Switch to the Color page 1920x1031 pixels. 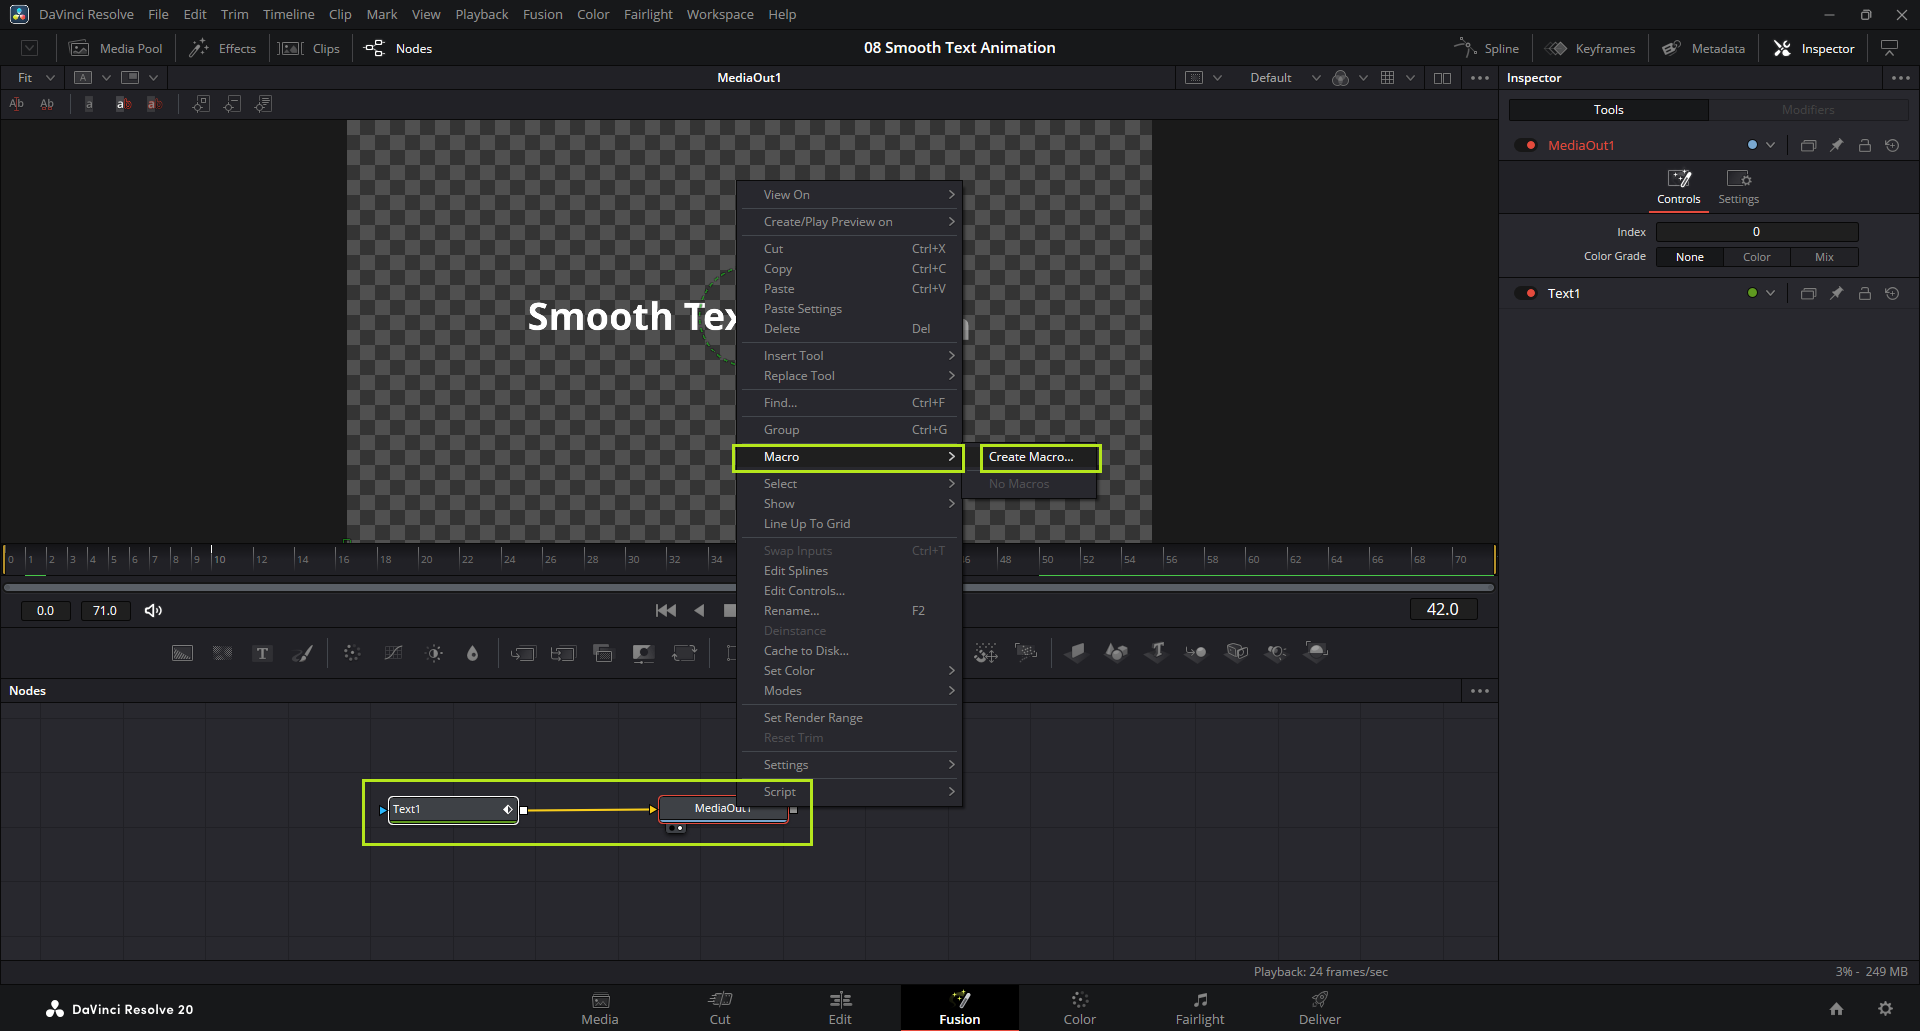click(x=1079, y=1007)
